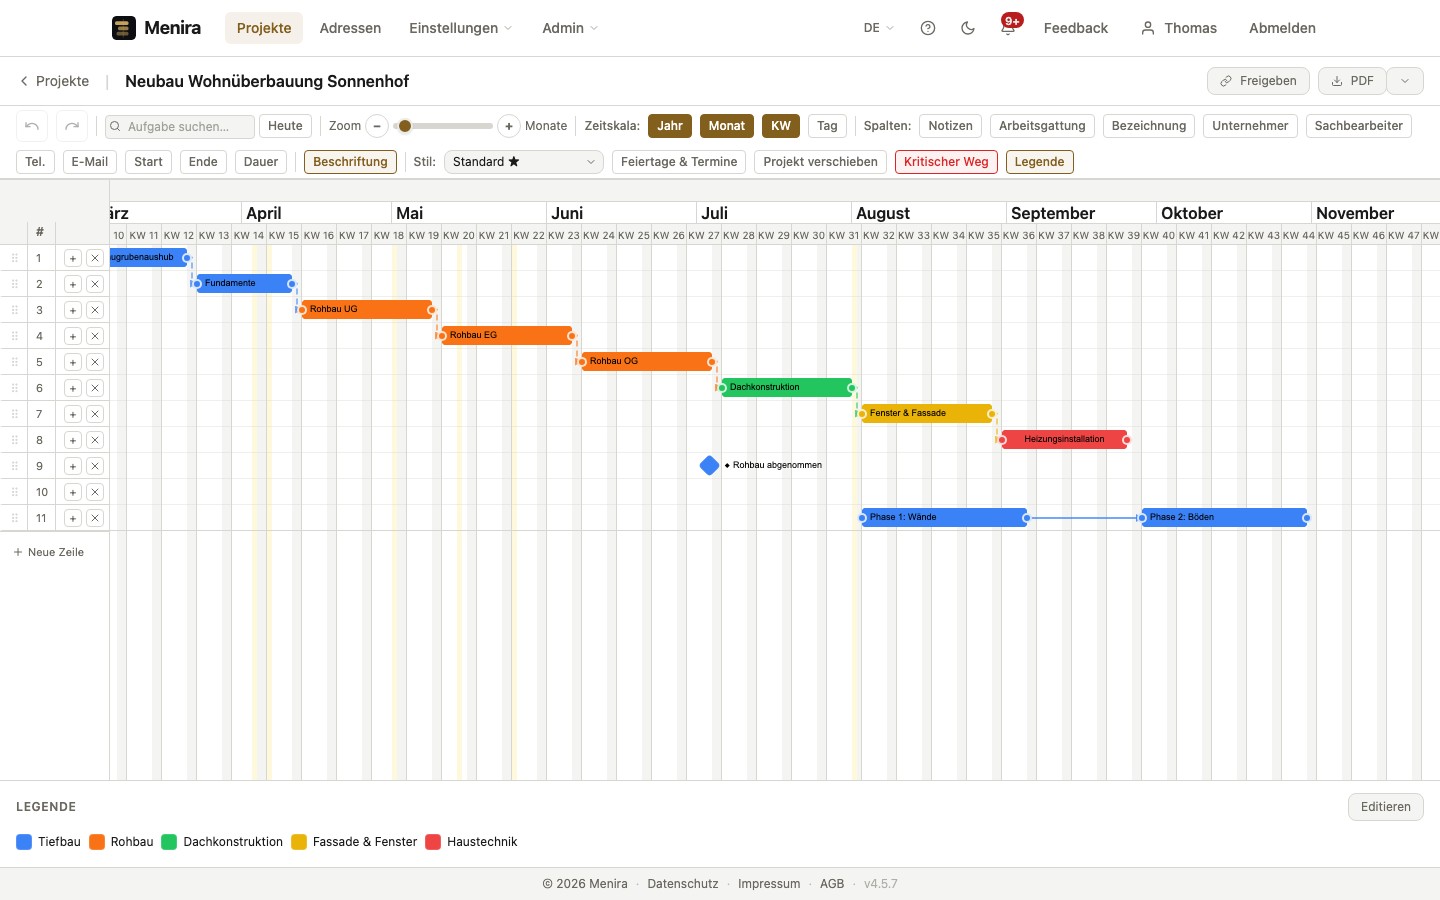Expand Admin menu
Viewport: 1440px width, 900px height.
click(570, 28)
